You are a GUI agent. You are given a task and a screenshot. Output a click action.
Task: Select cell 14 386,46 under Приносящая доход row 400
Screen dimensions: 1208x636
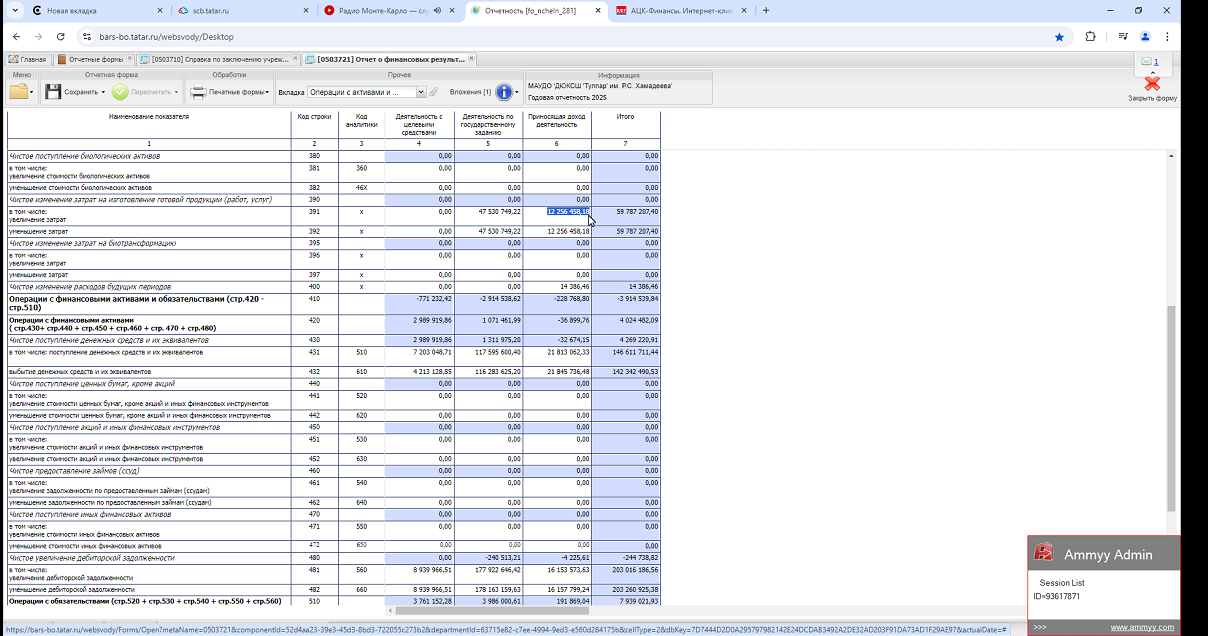[x=557, y=287]
